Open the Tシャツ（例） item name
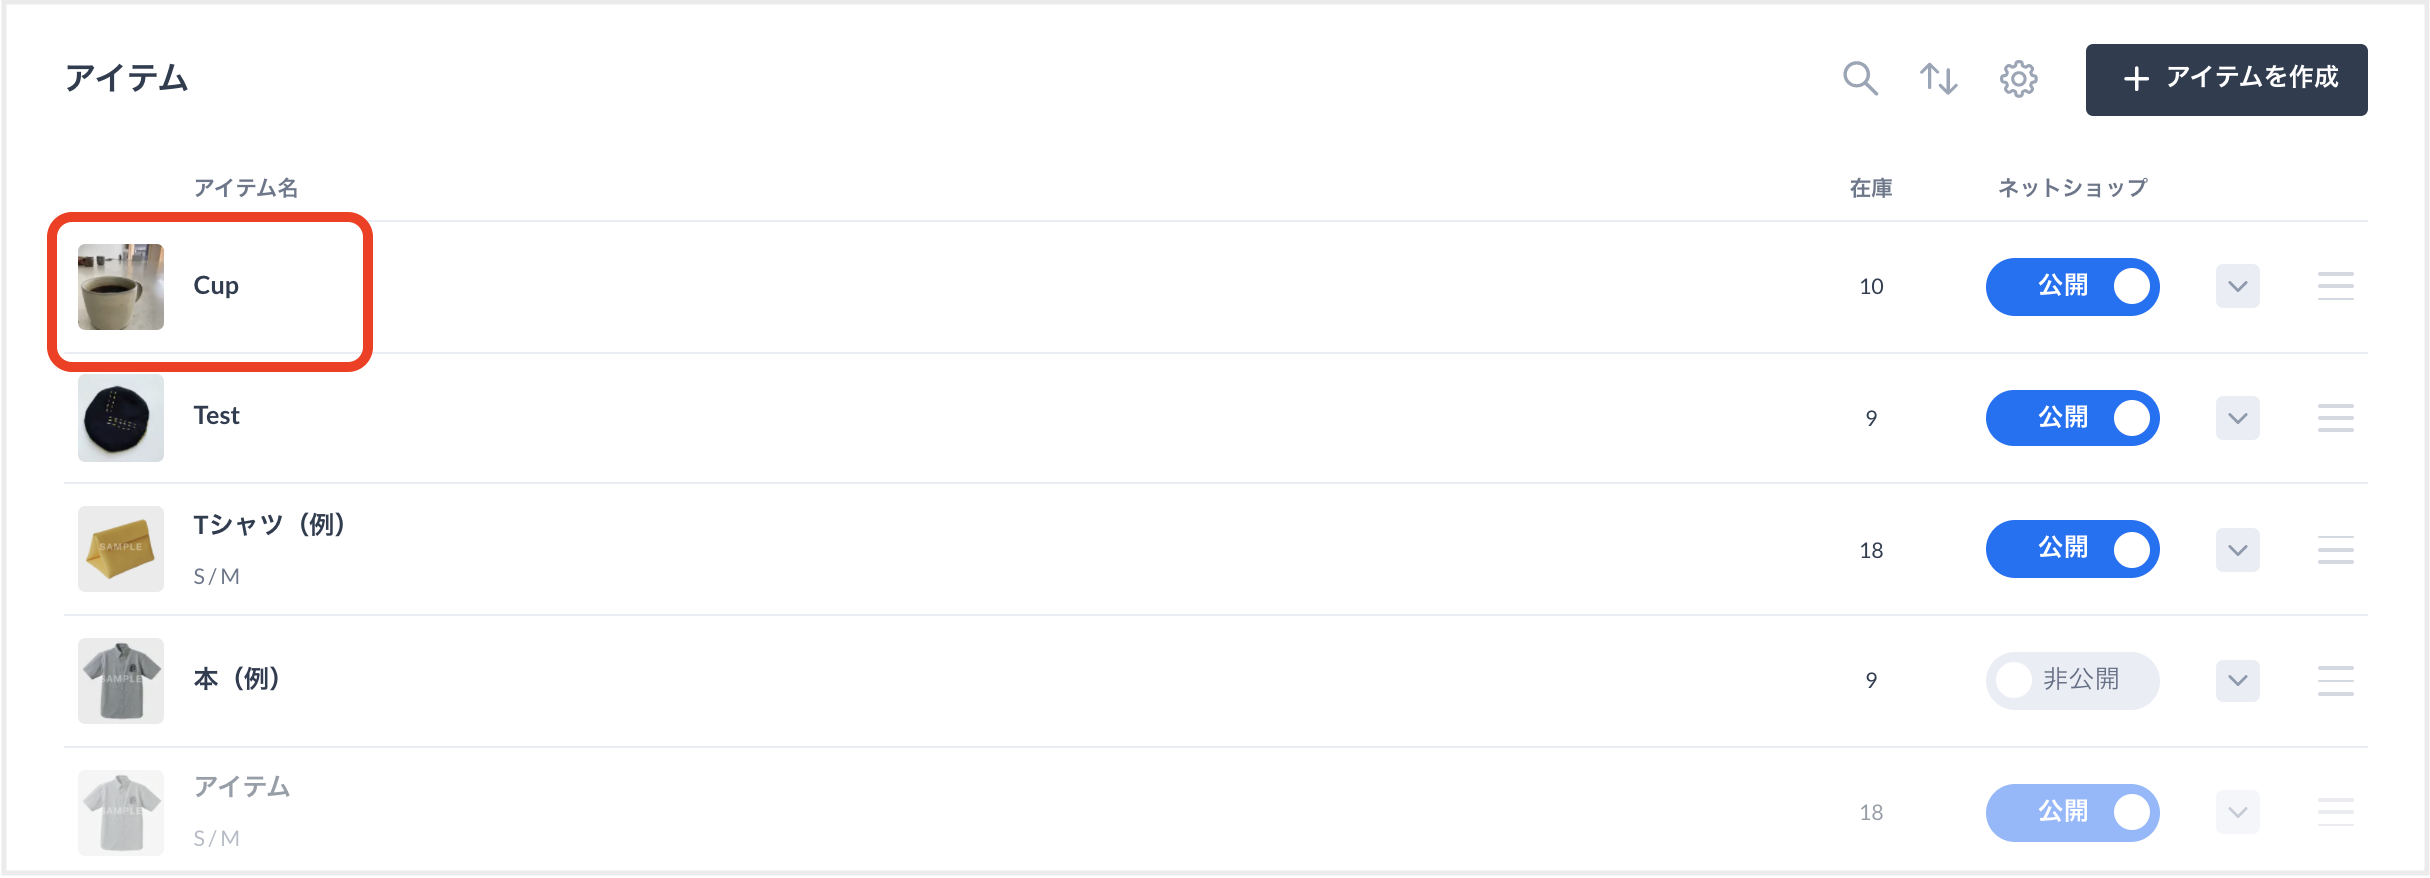Image resolution: width=2430 pixels, height=878 pixels. click(269, 525)
